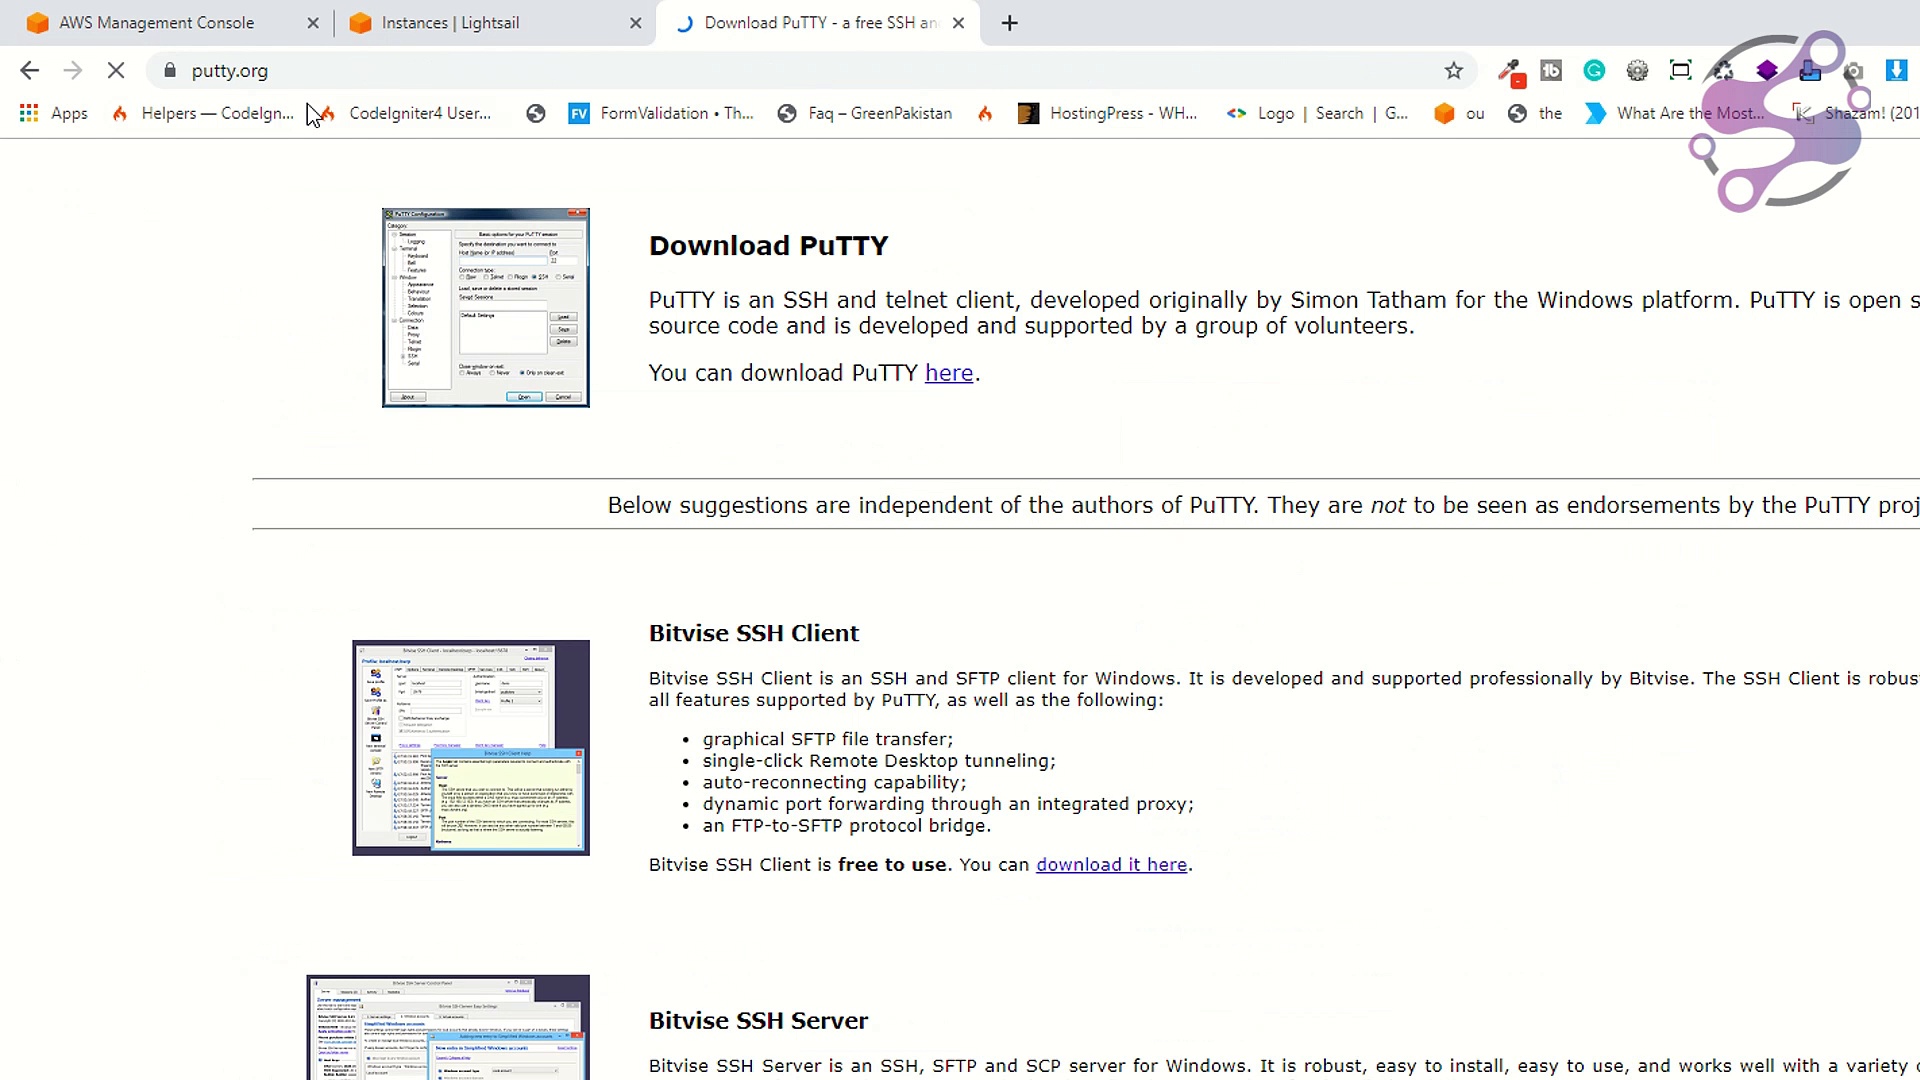Screen dimensions: 1920x1080
Task: Click the 'here' PuTTY download link
Action: (948, 373)
